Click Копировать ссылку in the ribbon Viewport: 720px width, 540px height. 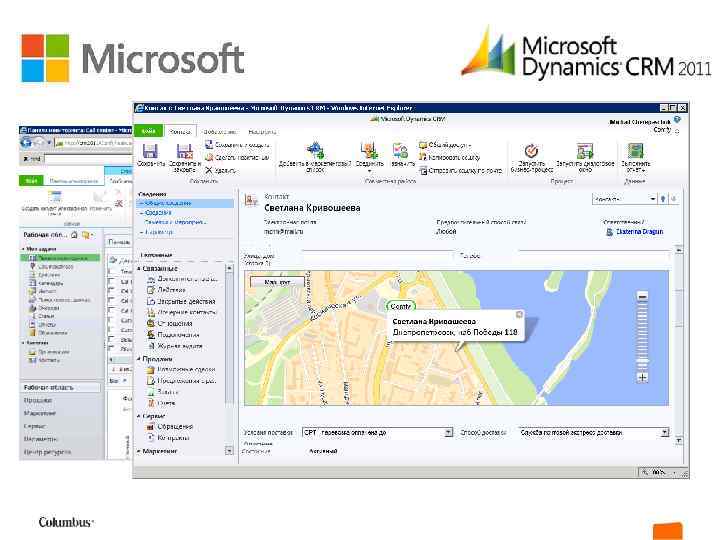450,157
